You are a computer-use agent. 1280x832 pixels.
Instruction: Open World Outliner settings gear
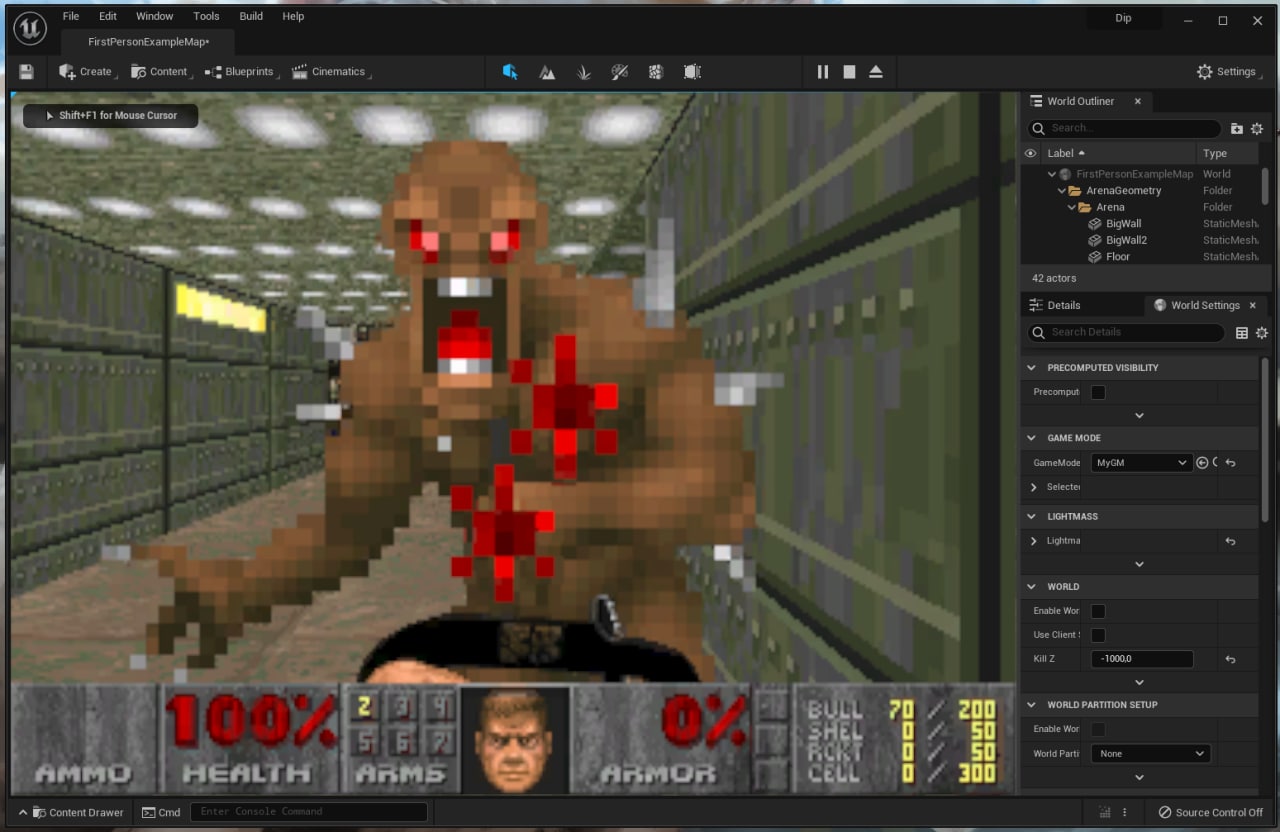click(1257, 128)
